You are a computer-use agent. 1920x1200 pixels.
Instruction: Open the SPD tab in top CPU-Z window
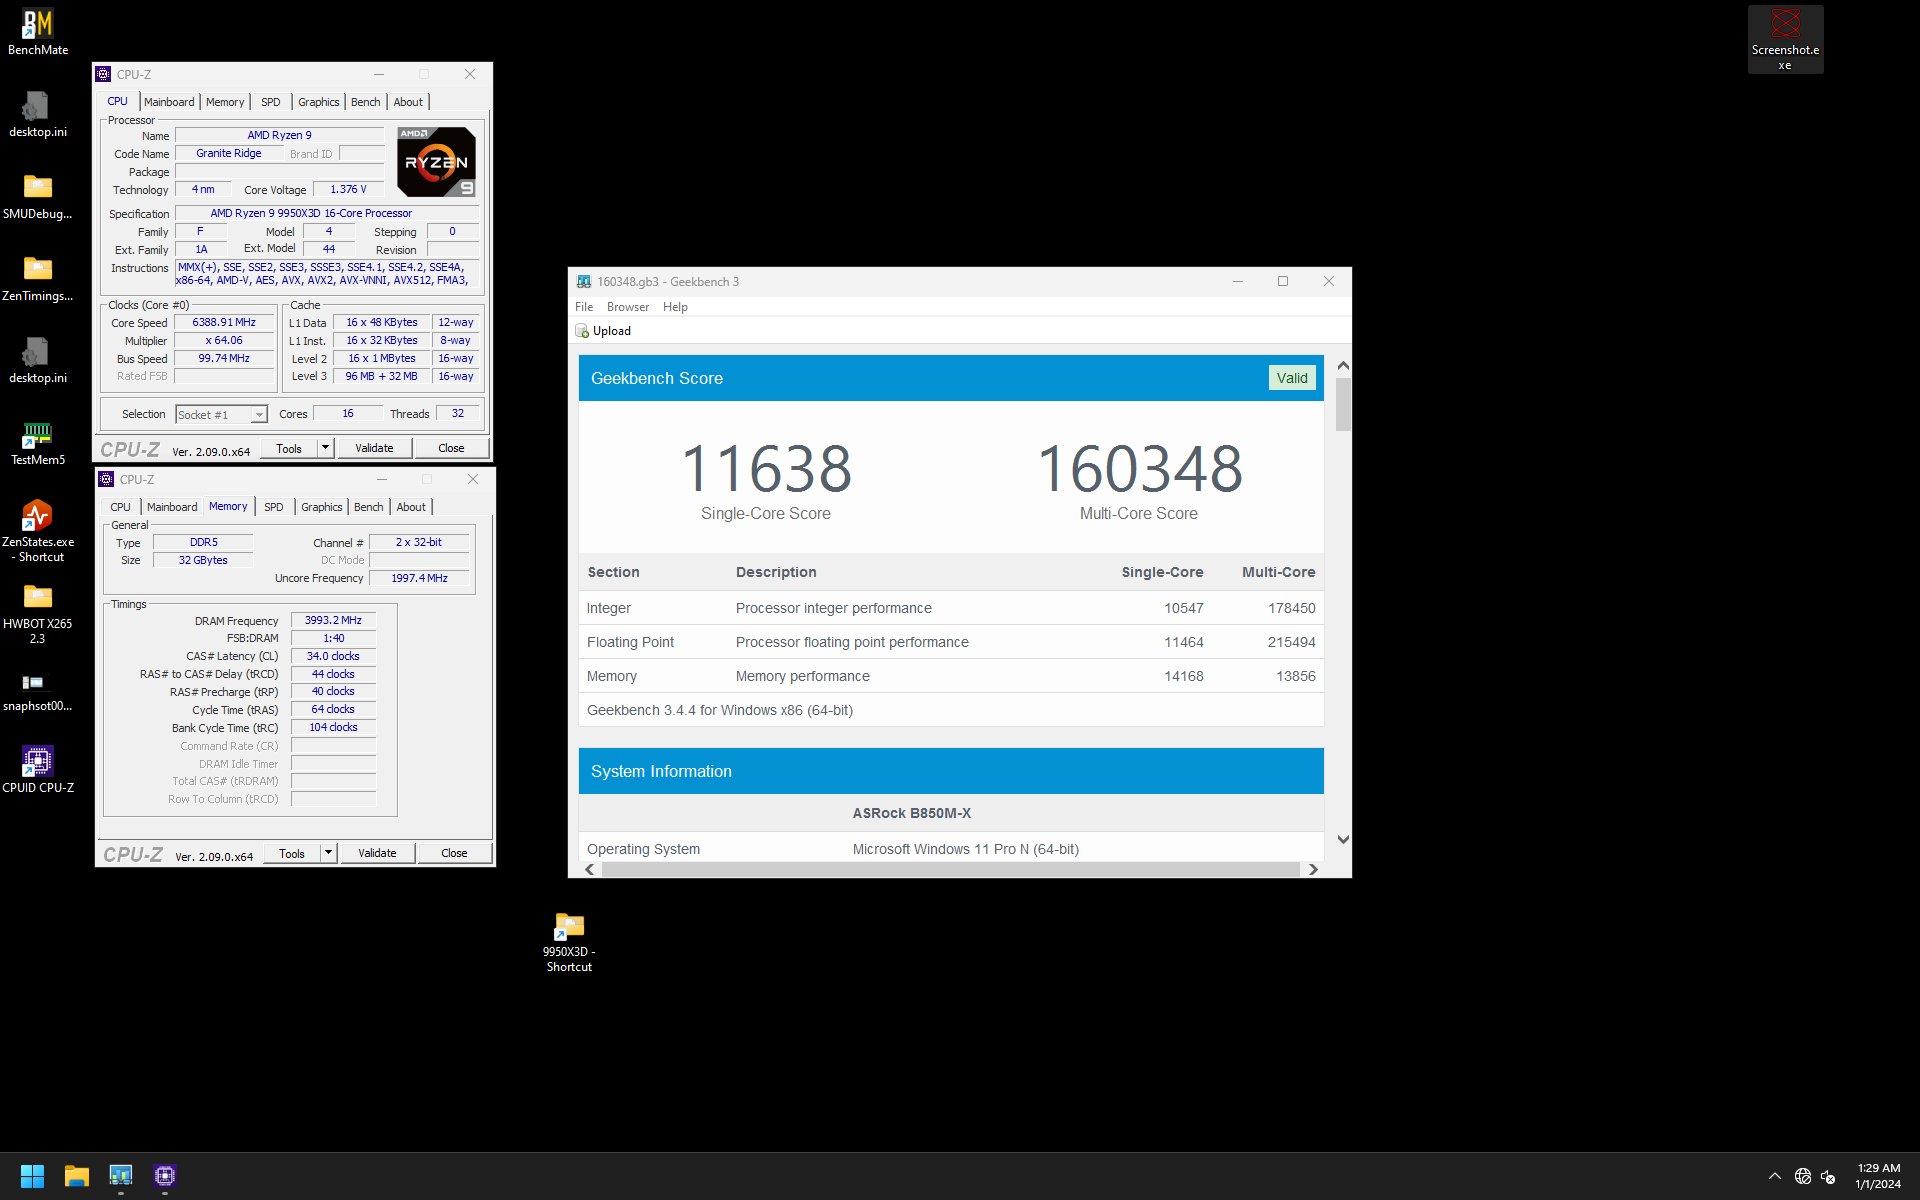coord(271,102)
